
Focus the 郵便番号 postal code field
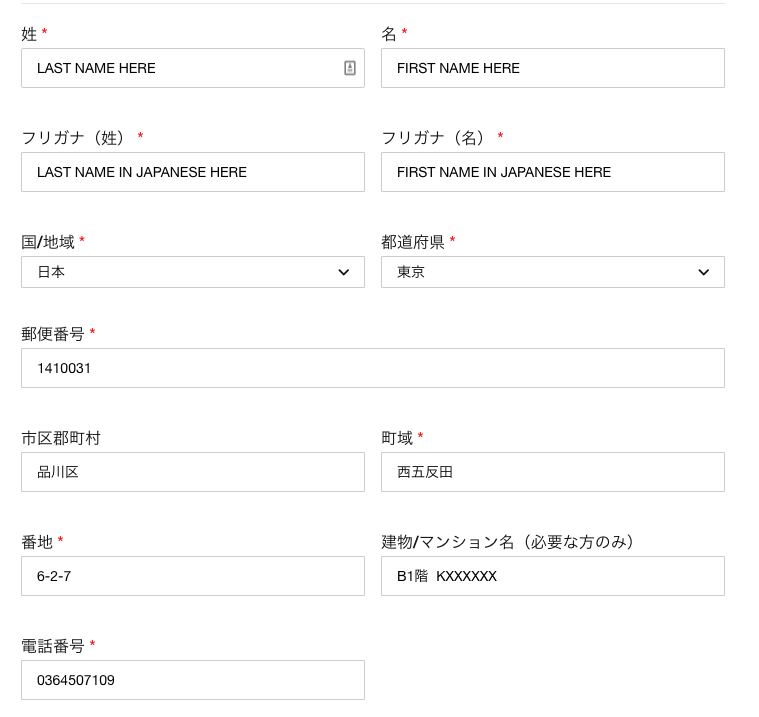[373, 368]
